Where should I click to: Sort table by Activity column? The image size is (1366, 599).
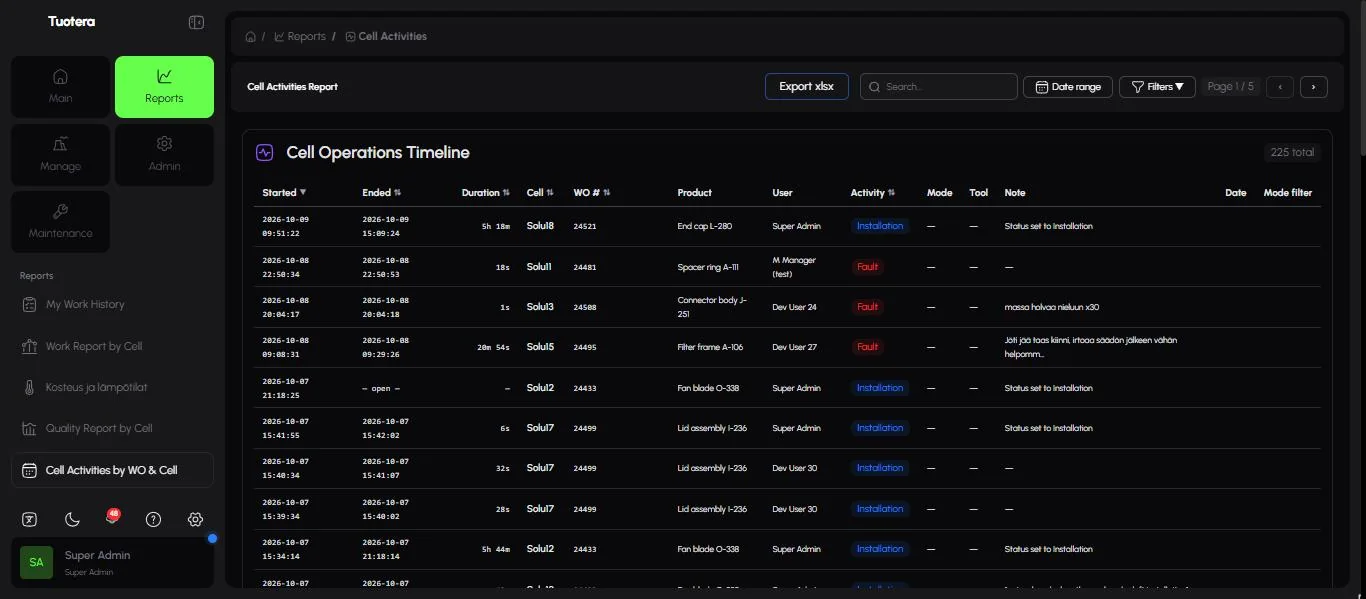pyautogui.click(x=873, y=192)
